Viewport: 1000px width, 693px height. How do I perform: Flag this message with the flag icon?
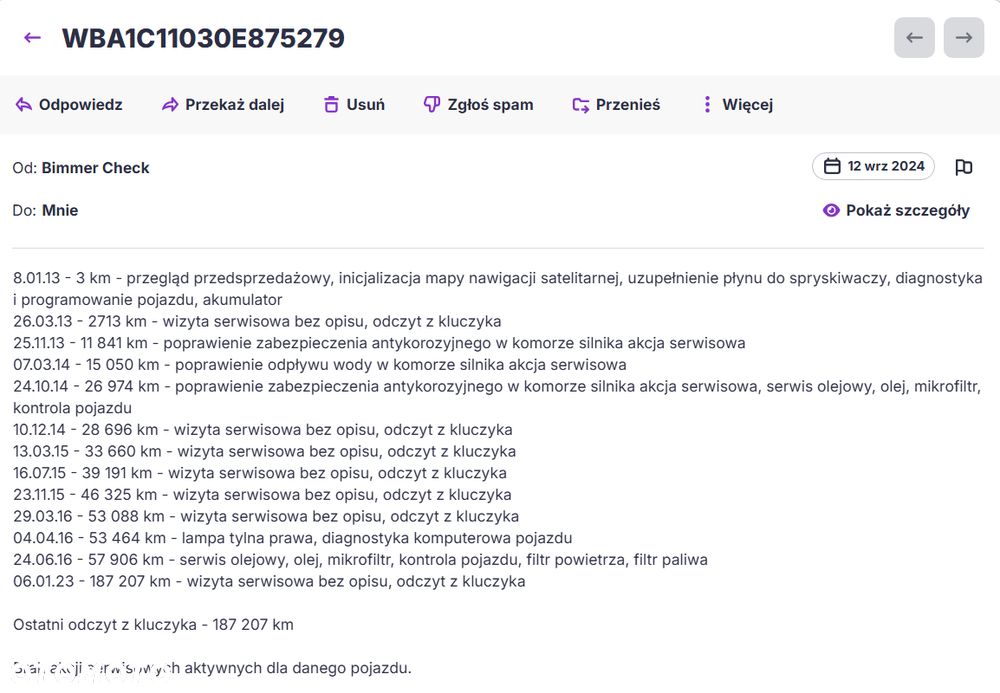[x=964, y=167]
